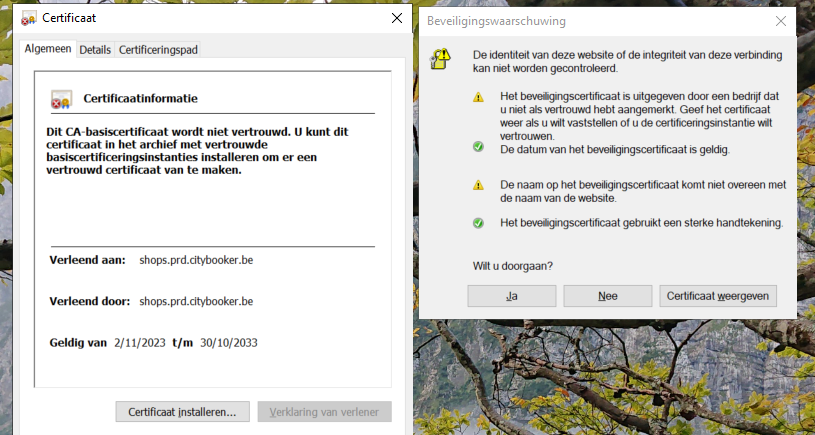This screenshot has height=435, width=815.
Task: Click warning icon beside untrusted company message
Action: [x=478, y=97]
